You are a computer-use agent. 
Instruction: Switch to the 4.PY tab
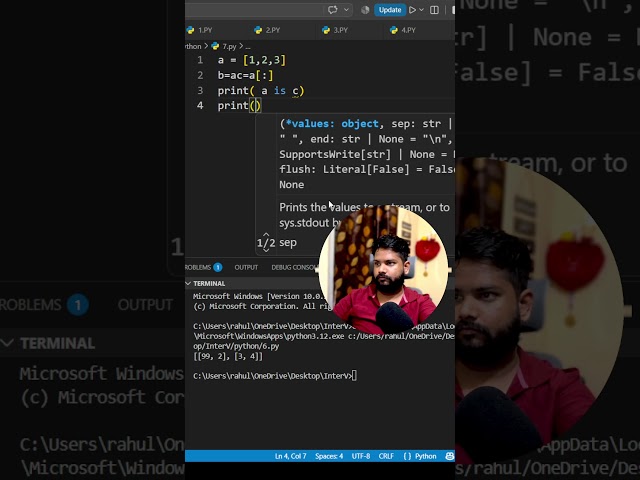tap(403, 30)
